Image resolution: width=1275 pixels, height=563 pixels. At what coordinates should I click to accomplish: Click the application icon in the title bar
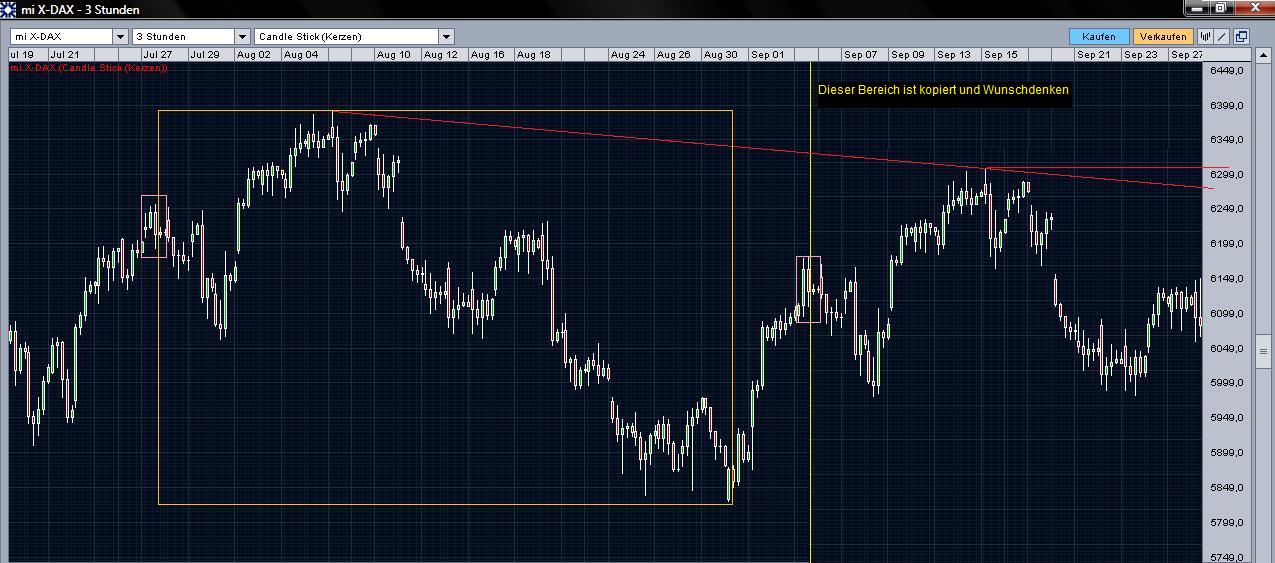click(8, 9)
